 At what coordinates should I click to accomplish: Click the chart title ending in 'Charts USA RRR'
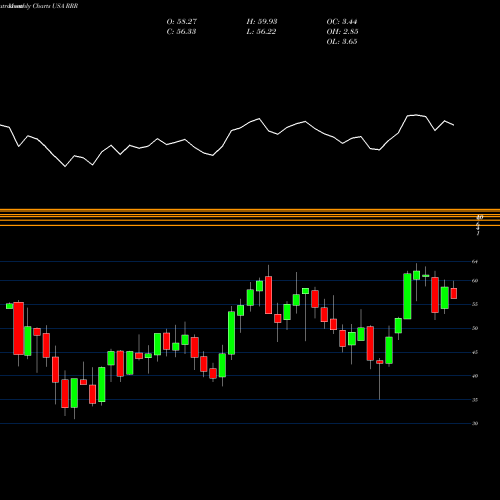pos(39,6)
